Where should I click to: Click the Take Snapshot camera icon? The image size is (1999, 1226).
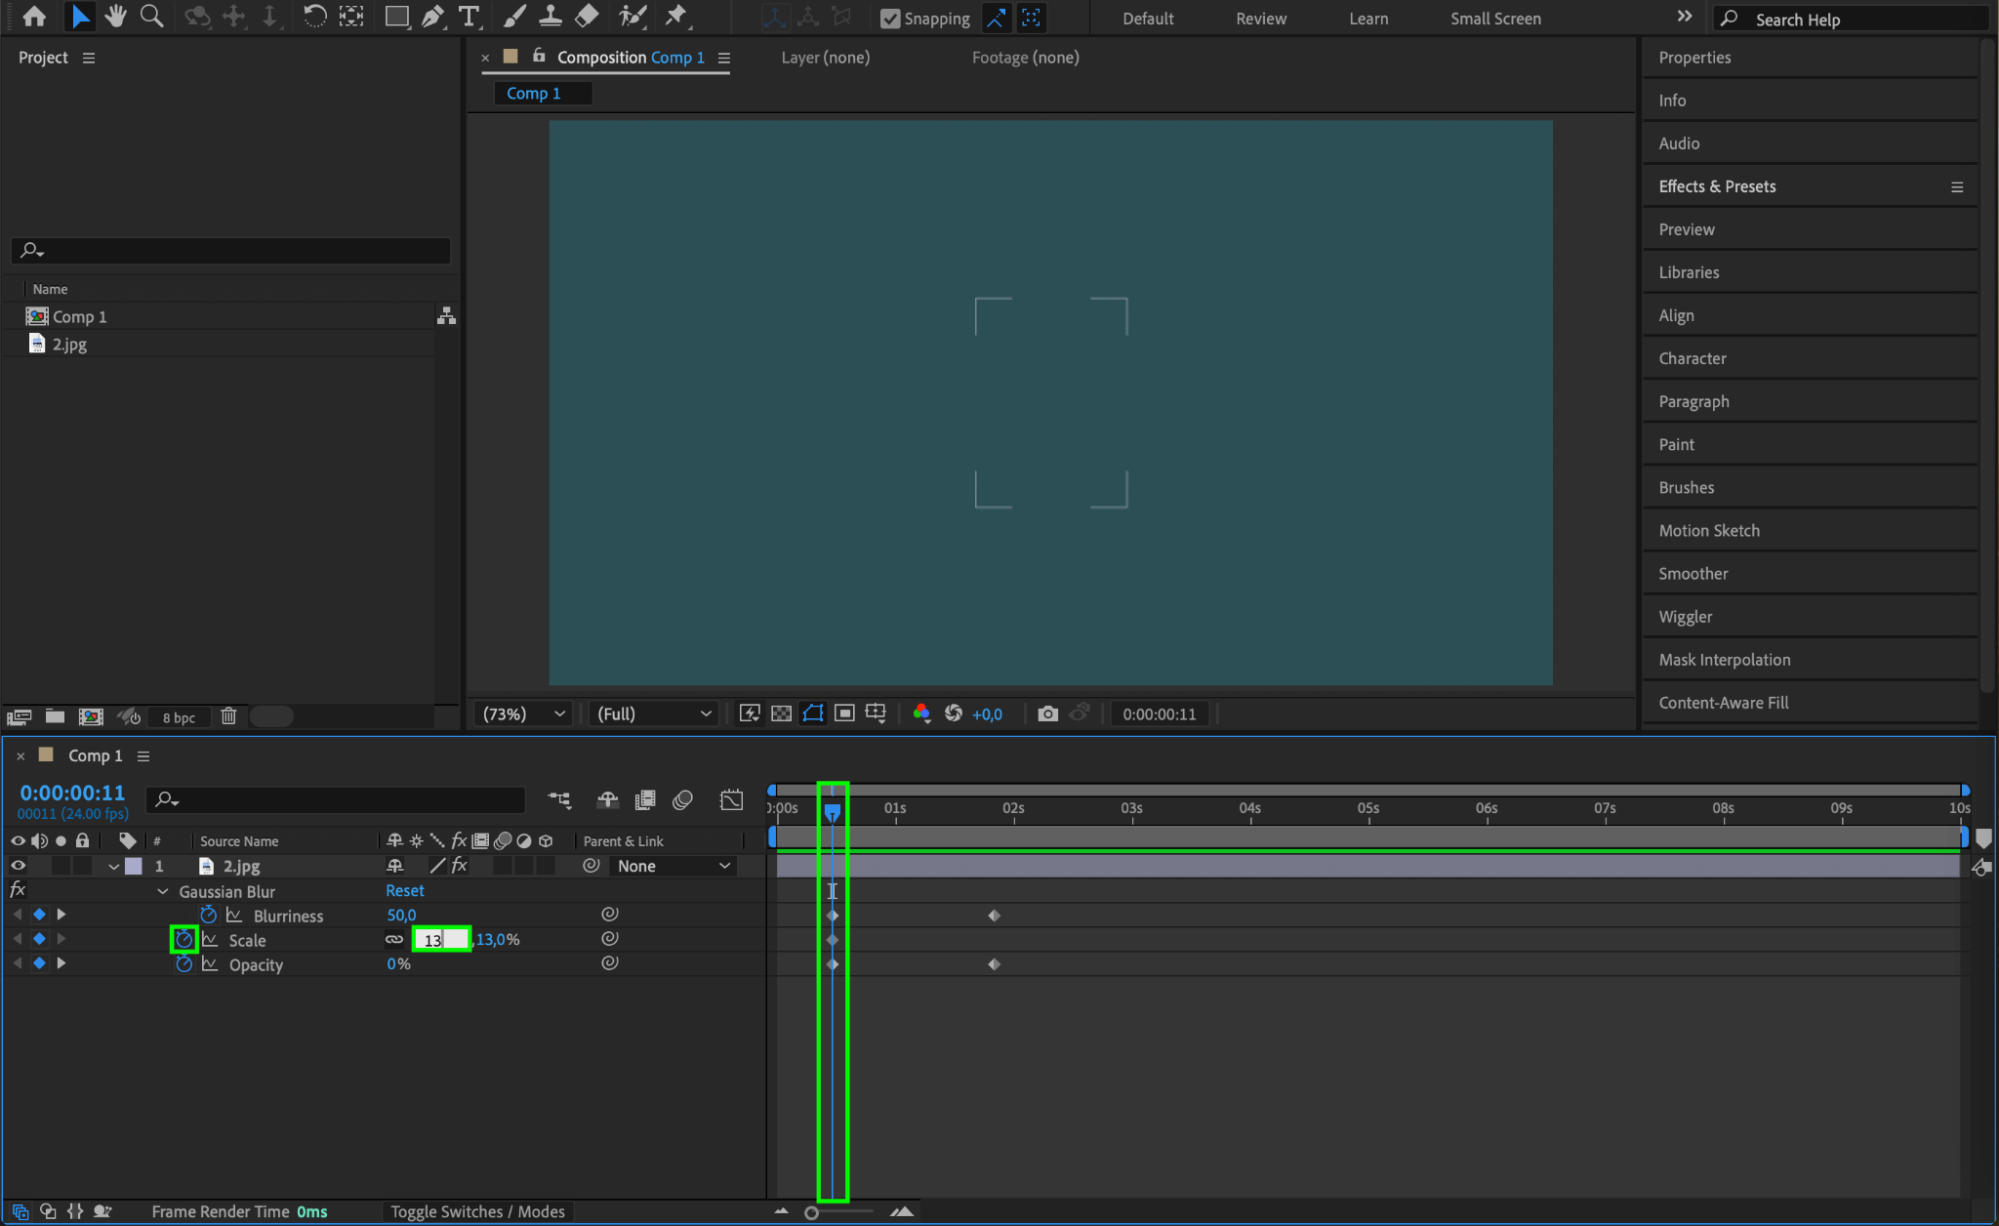[1047, 714]
